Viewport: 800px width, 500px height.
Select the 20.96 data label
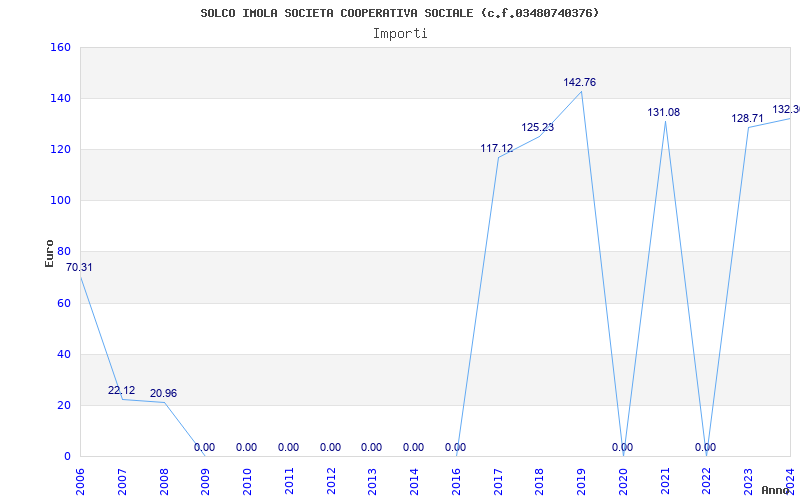[163, 393]
